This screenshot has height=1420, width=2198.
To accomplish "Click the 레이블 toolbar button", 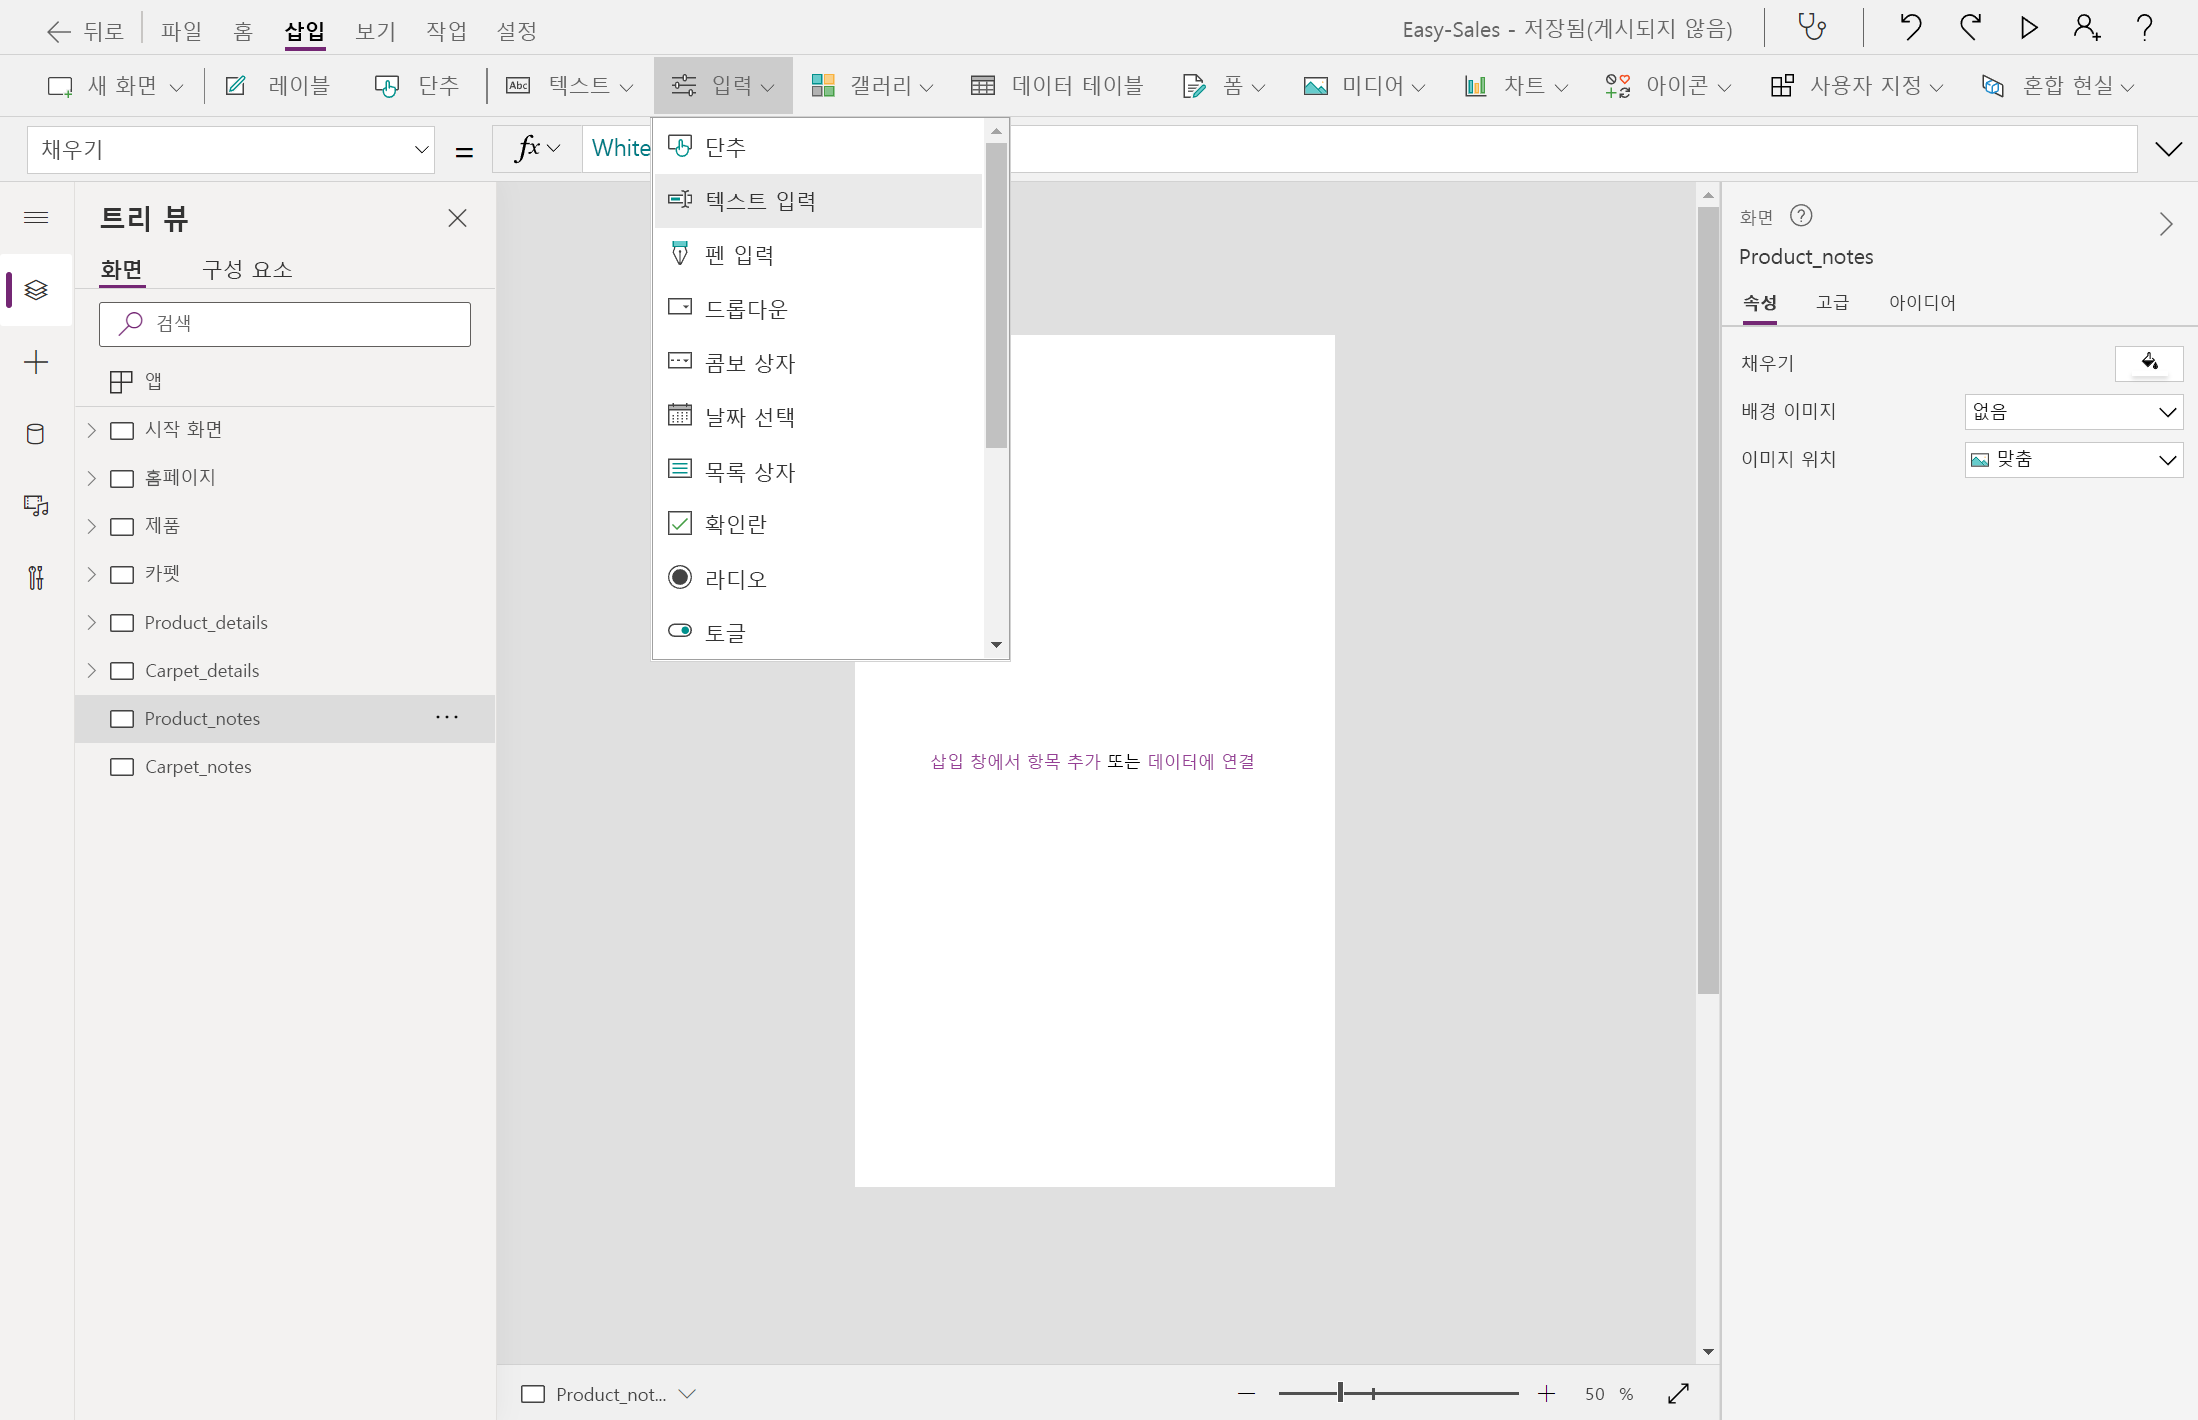I will coord(278,86).
